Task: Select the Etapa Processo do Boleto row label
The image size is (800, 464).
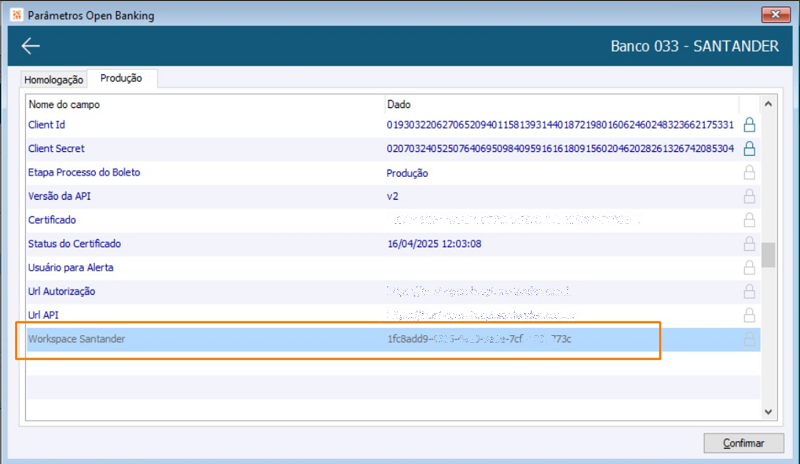Action: click(x=84, y=173)
